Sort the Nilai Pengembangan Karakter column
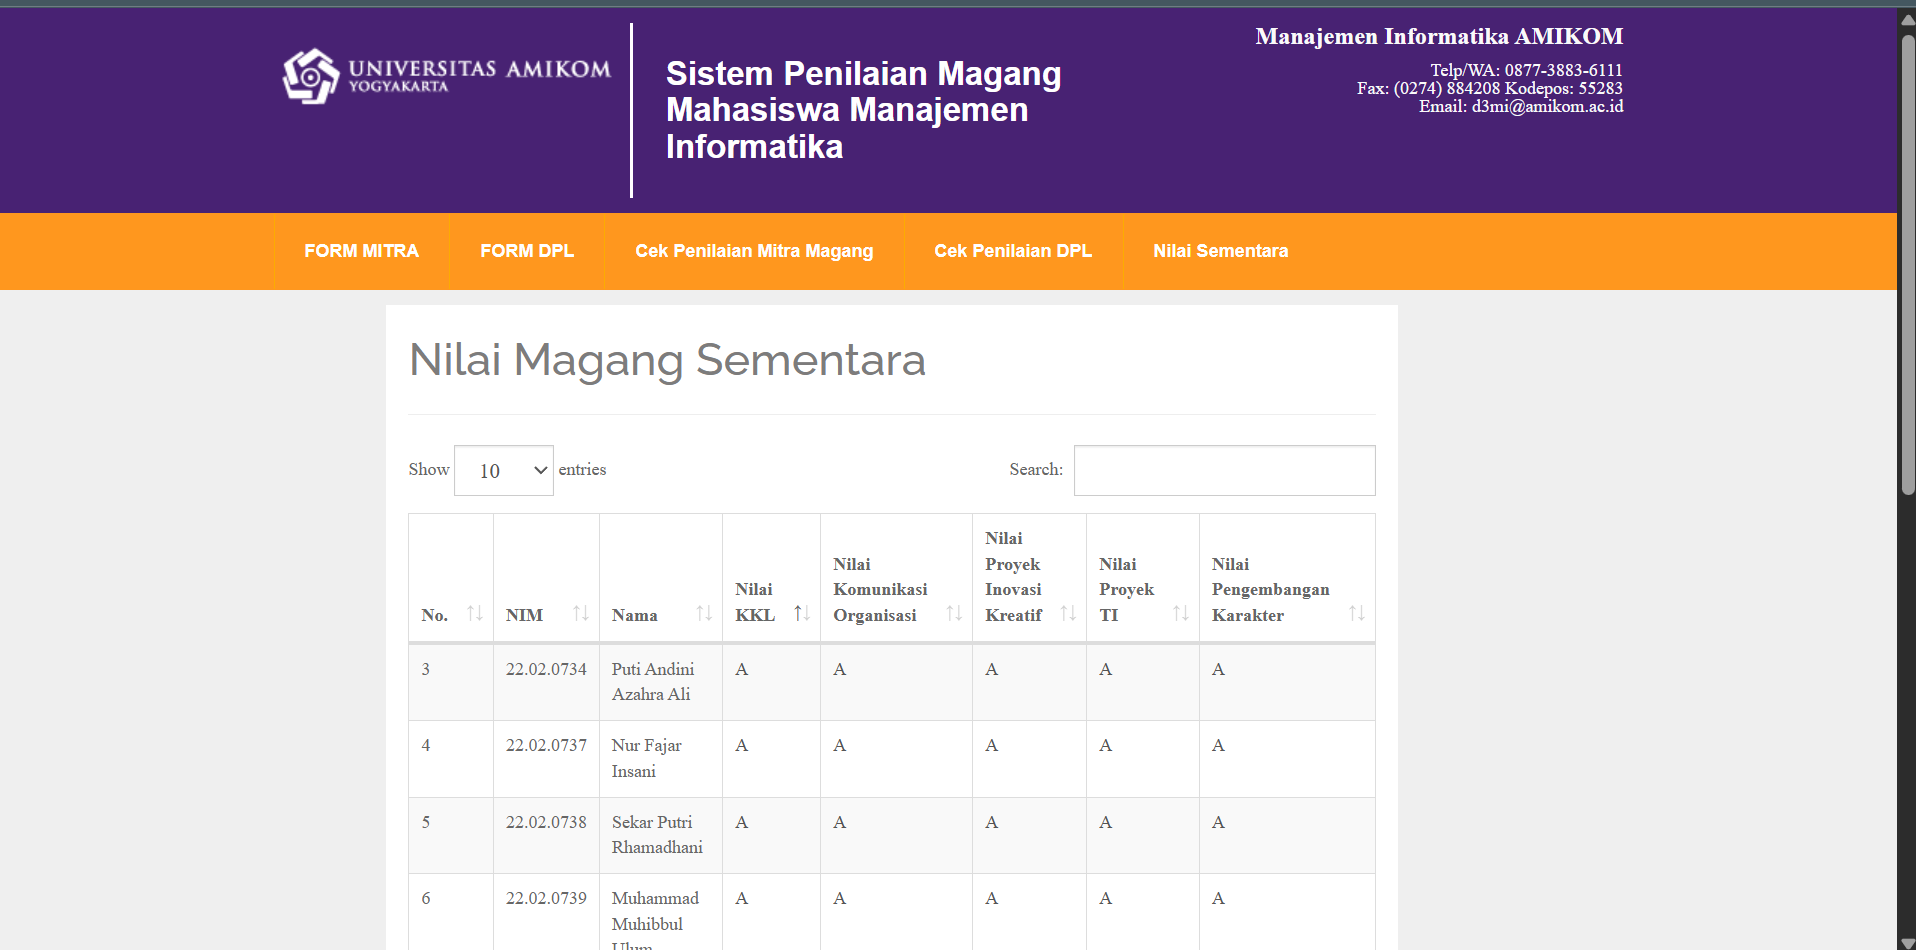This screenshot has width=1916, height=950. [x=1357, y=613]
